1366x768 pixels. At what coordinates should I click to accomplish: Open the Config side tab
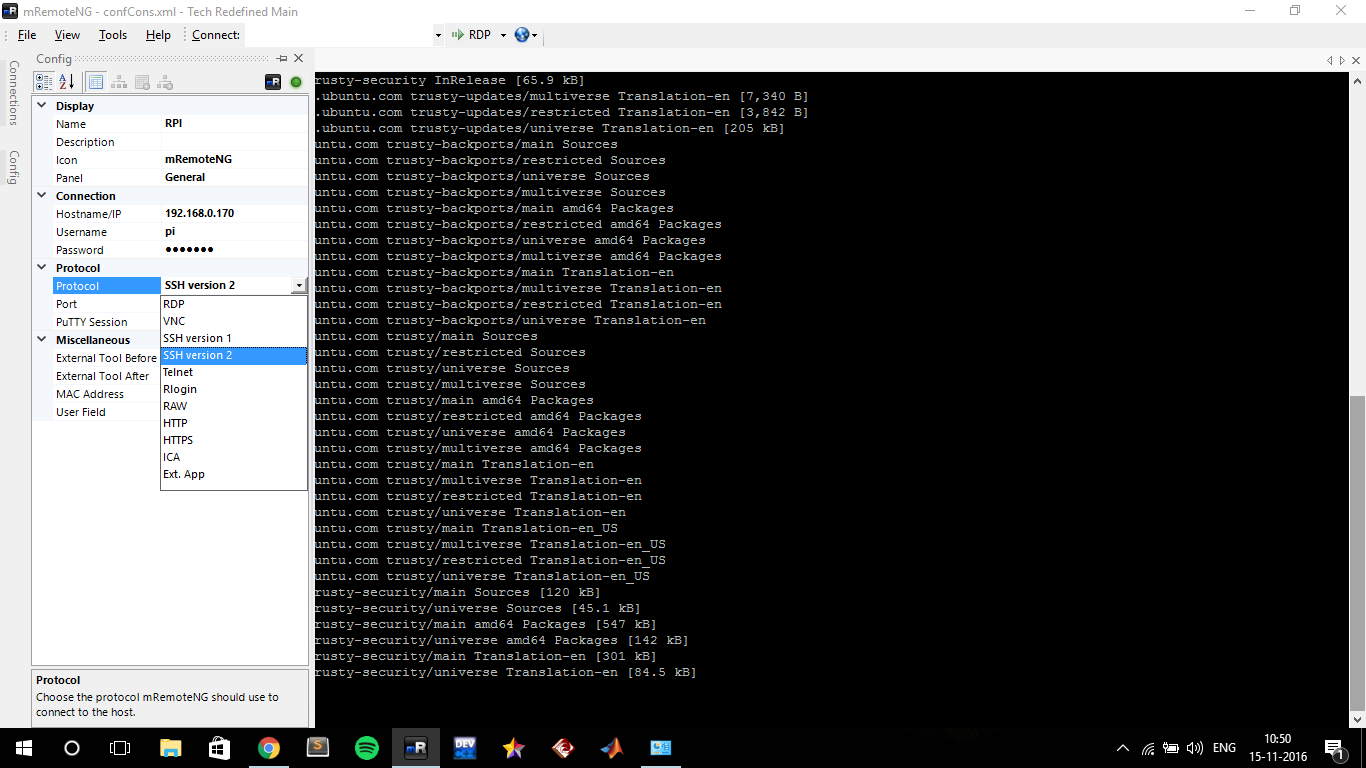tap(13, 167)
